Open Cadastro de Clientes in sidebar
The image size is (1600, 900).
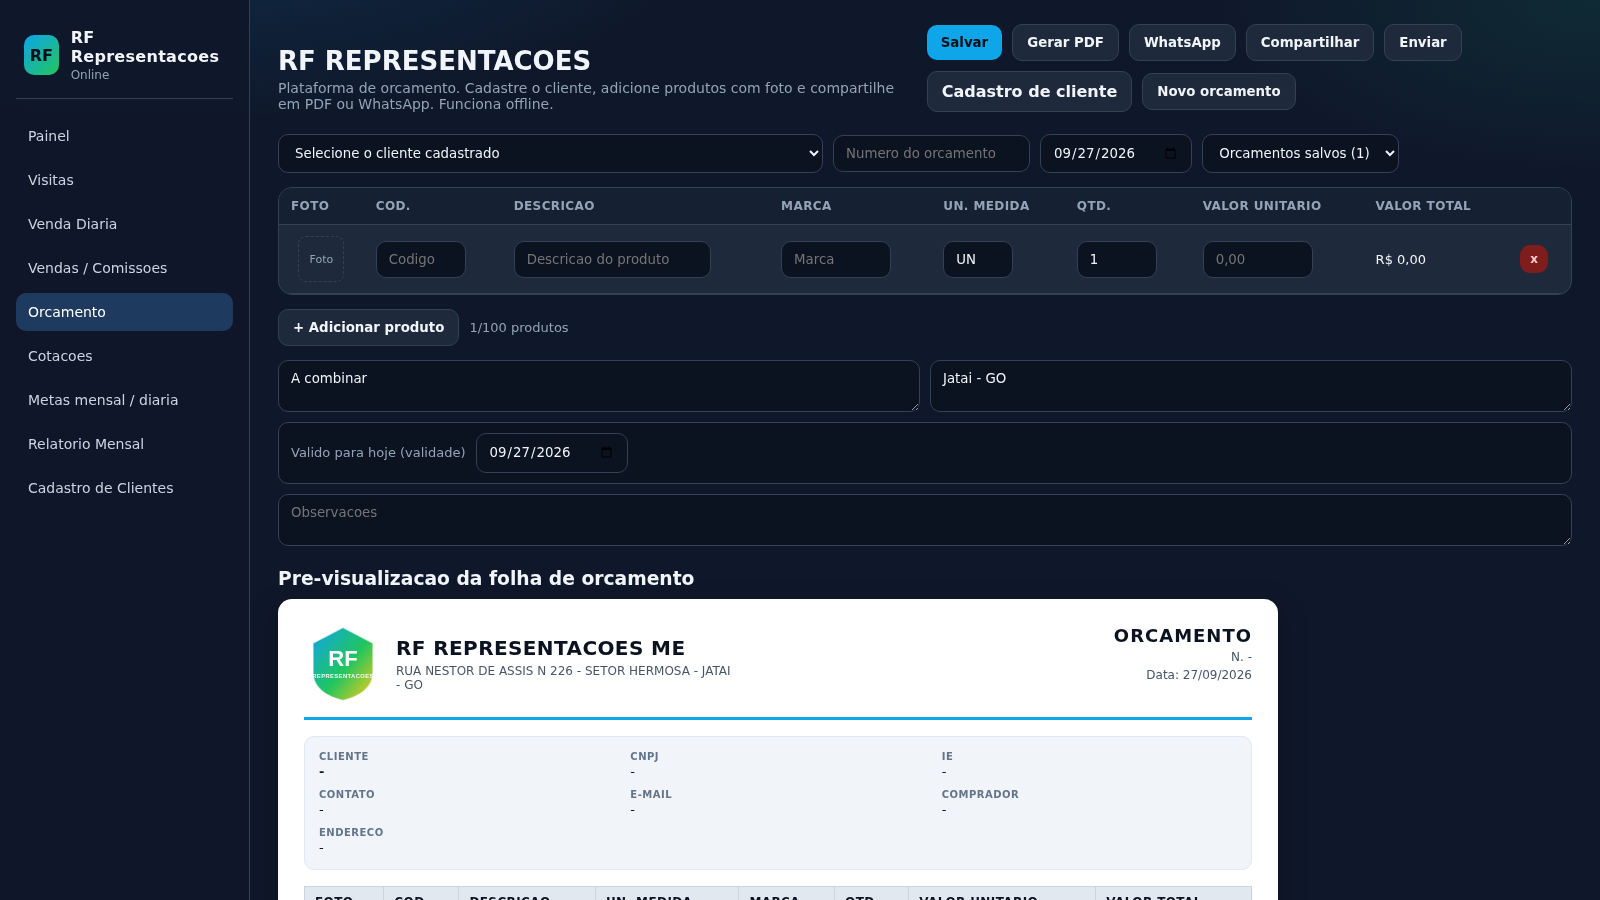(x=124, y=488)
